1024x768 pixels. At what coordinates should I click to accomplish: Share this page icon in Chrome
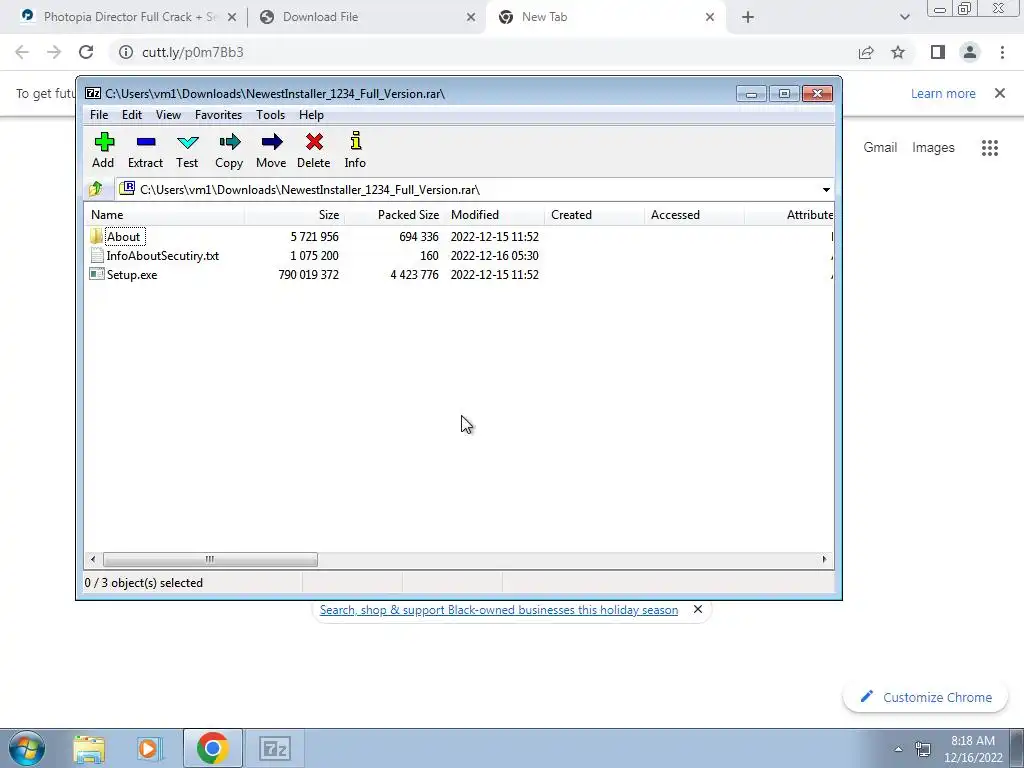(x=866, y=52)
